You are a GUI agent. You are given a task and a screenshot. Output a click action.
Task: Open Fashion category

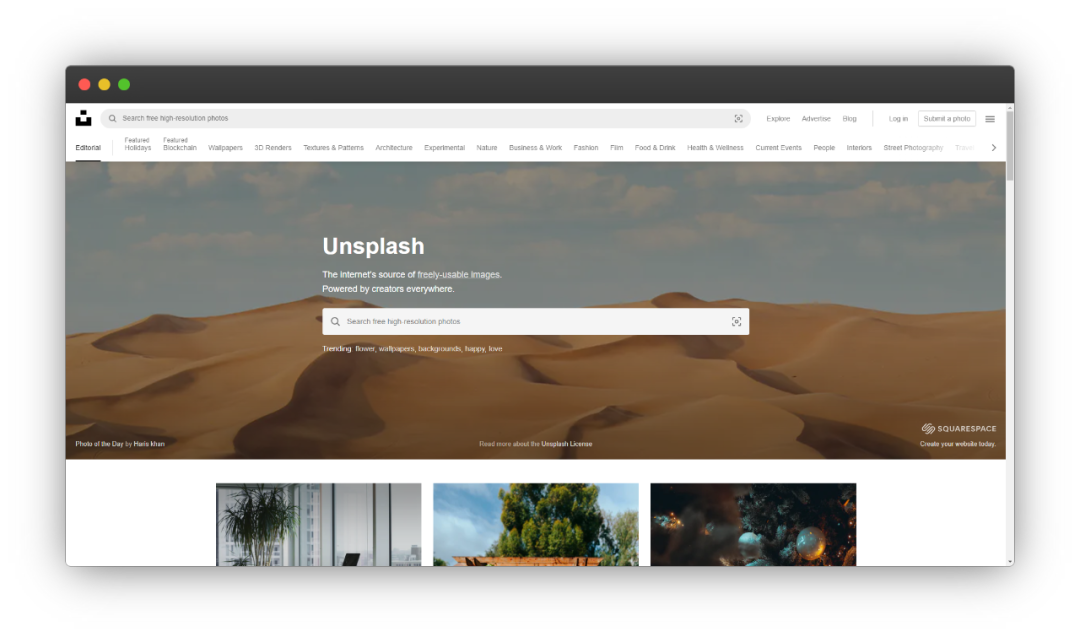tap(586, 147)
